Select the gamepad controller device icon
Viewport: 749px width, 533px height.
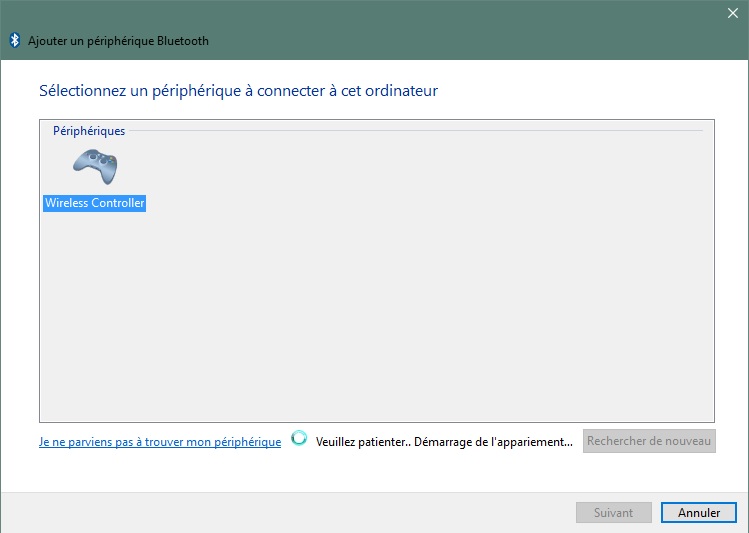click(x=95, y=166)
